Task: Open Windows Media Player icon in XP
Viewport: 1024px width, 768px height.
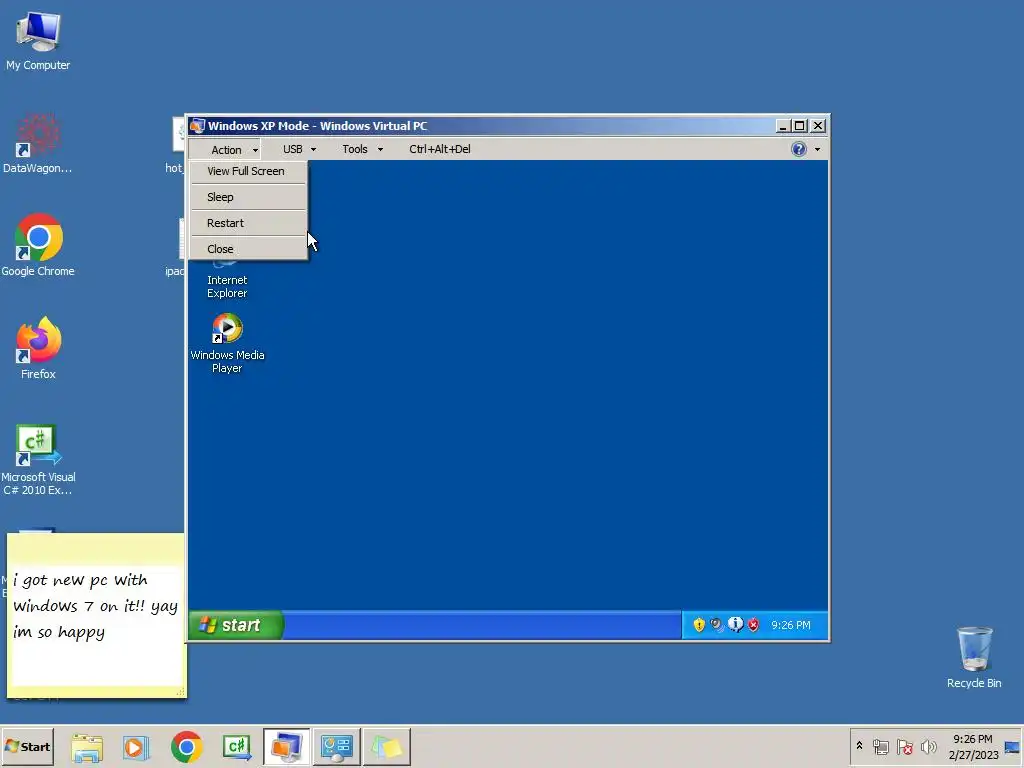Action: (x=227, y=344)
